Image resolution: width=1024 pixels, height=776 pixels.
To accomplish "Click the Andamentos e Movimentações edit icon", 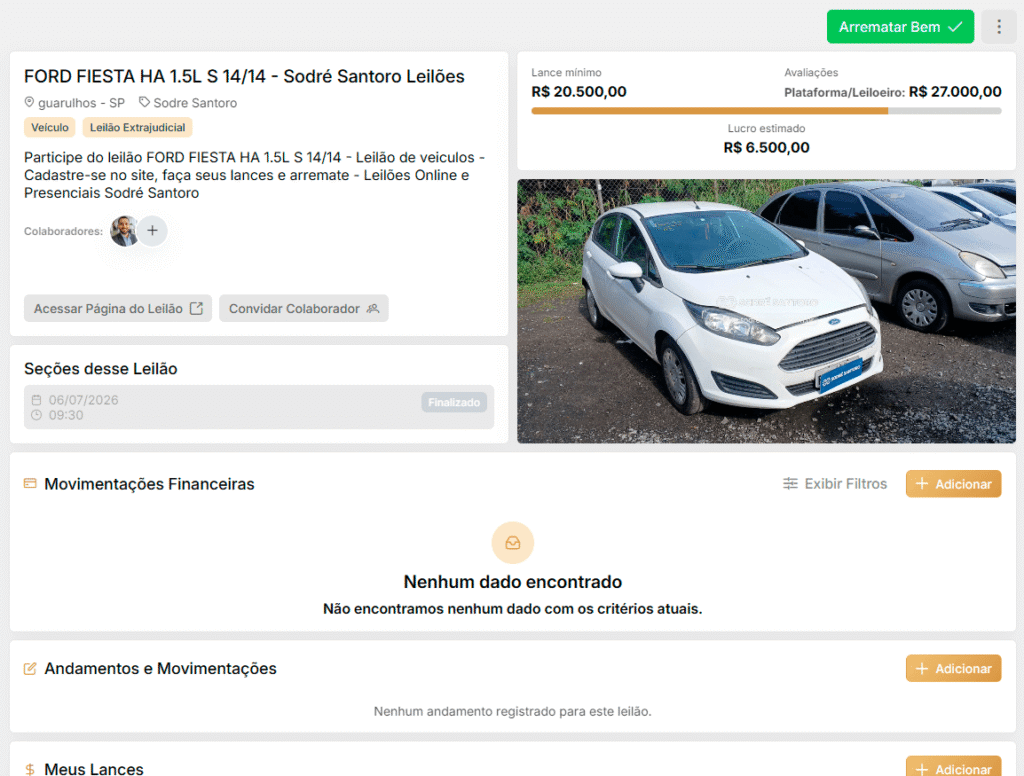I will tap(30, 668).
